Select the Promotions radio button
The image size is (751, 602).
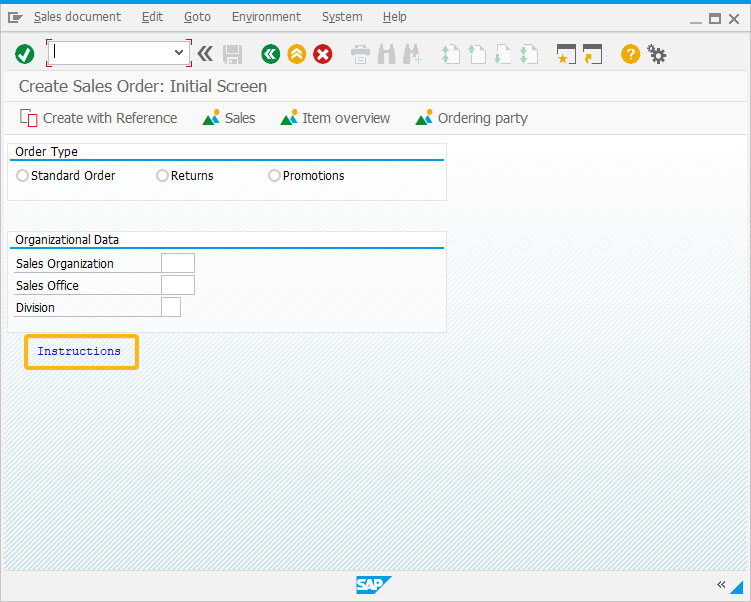[x=274, y=176]
